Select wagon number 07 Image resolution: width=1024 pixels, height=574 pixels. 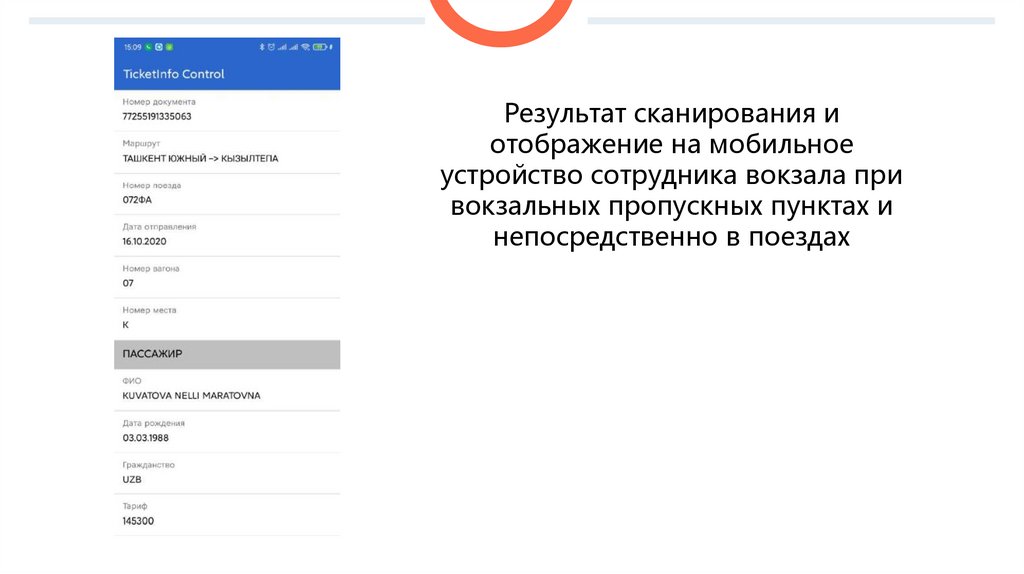coord(128,283)
